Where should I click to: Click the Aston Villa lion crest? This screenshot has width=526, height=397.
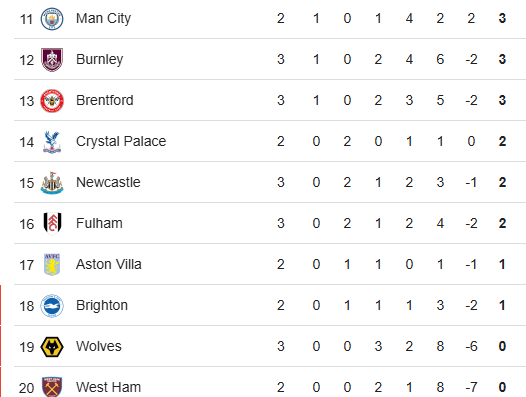52,265
